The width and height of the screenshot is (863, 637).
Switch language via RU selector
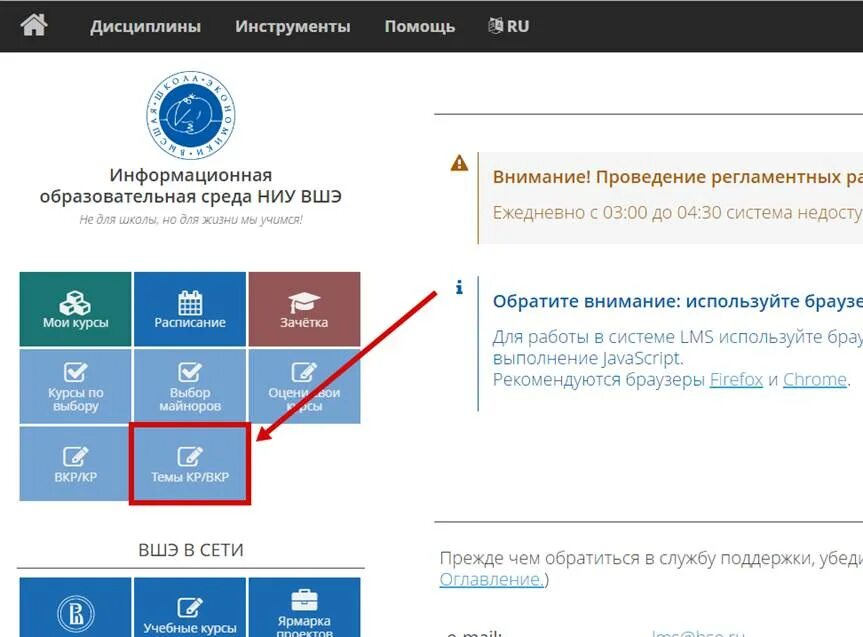(x=509, y=26)
